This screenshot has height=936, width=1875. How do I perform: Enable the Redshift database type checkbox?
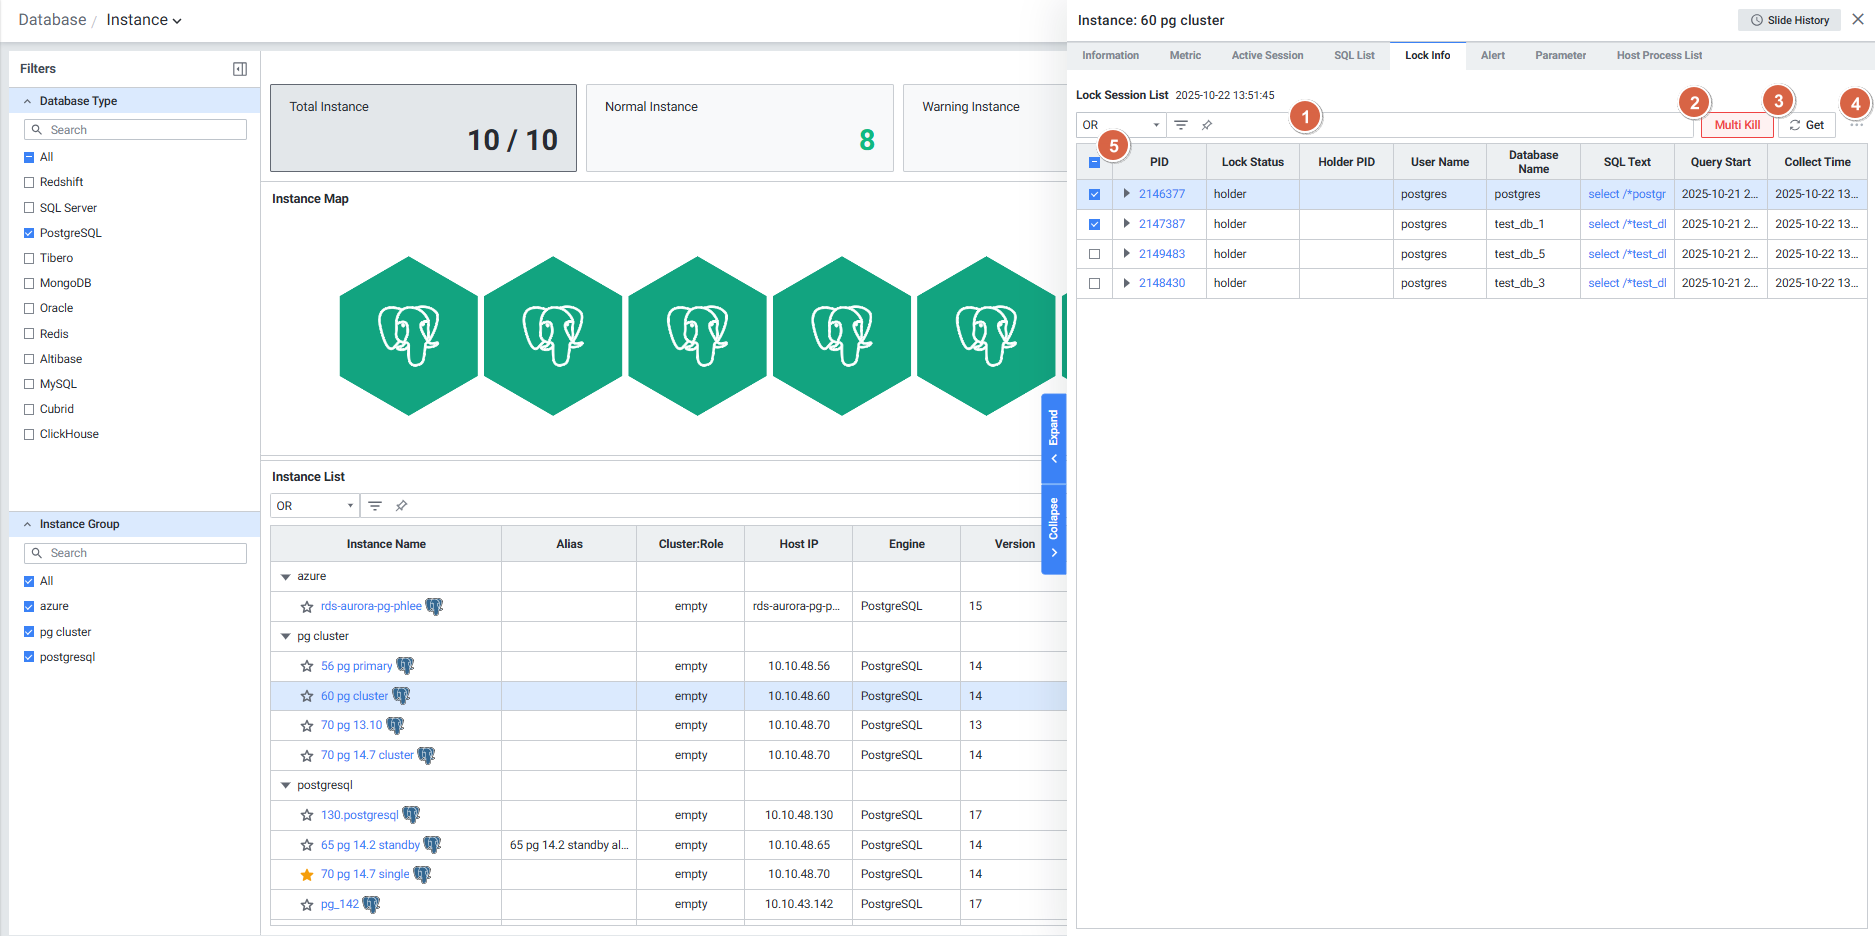(x=29, y=182)
